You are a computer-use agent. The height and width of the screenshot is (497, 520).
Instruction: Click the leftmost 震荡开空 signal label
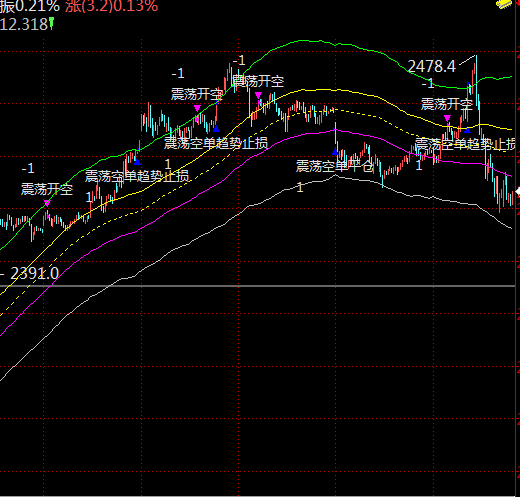[x=47, y=189]
